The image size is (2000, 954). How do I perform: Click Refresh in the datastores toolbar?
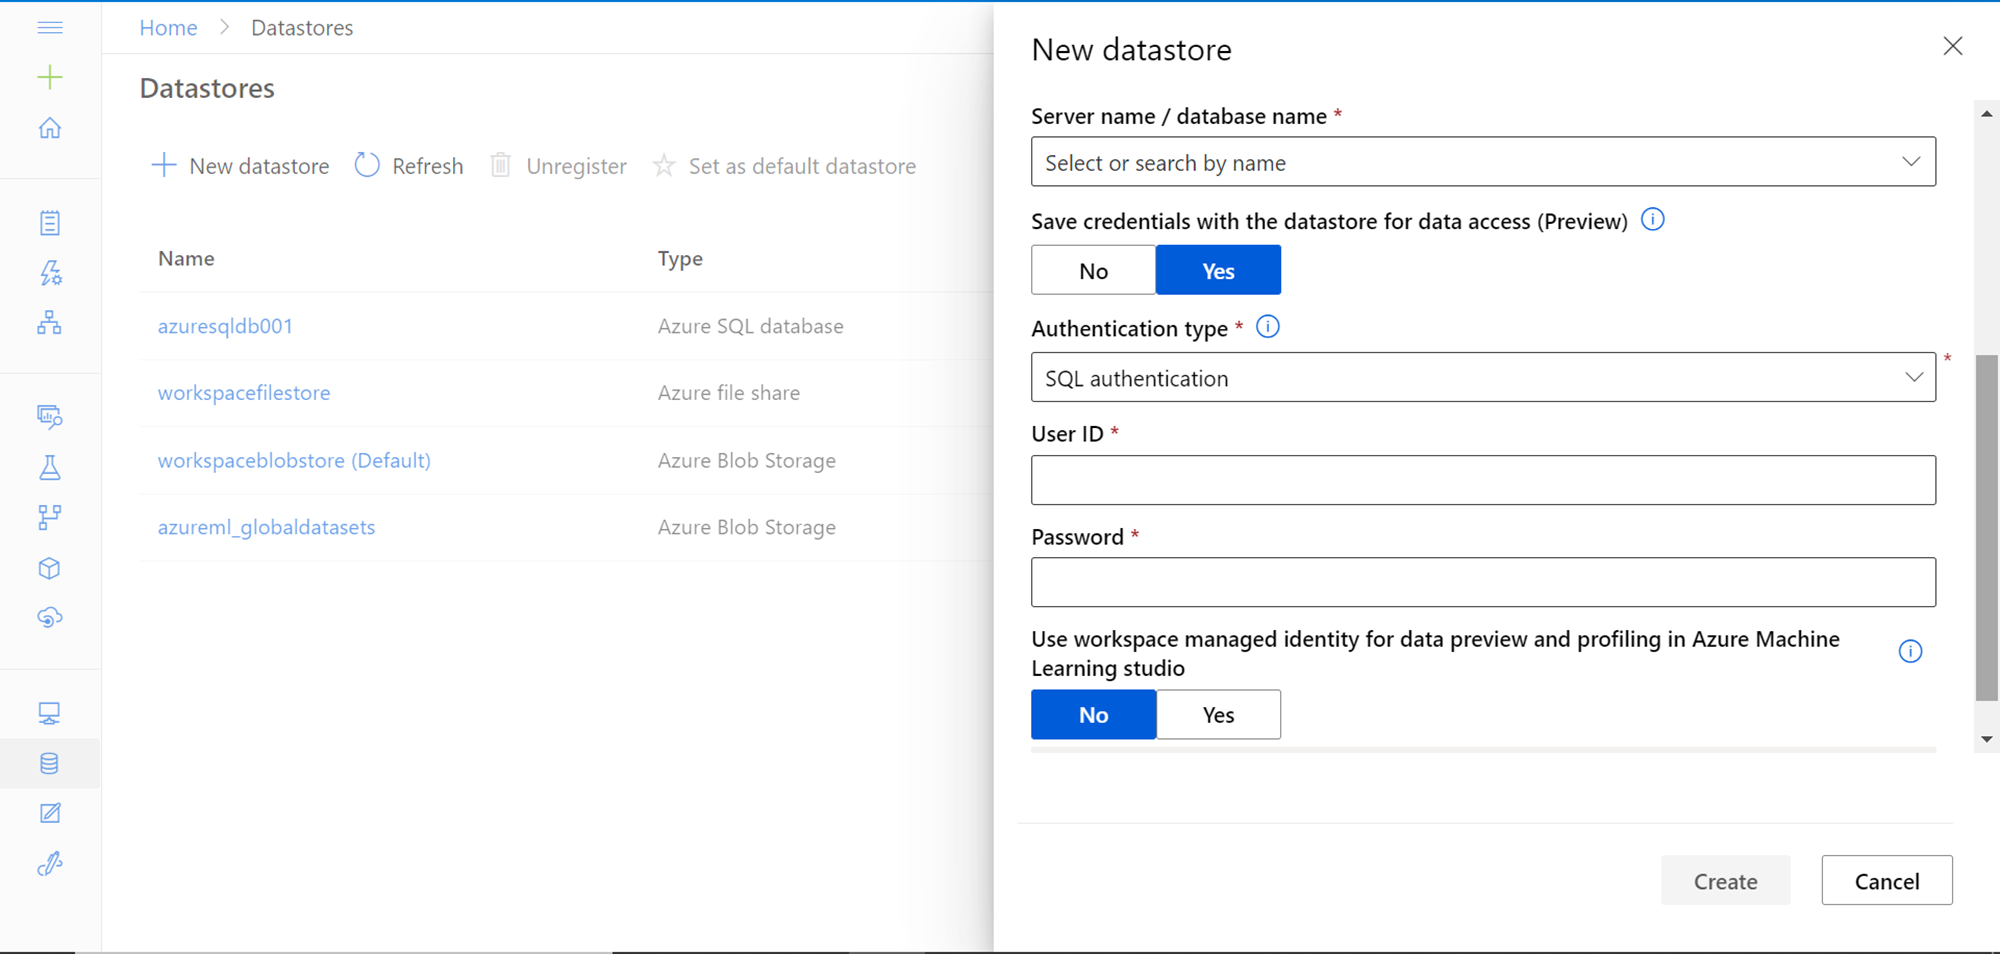[x=409, y=166]
